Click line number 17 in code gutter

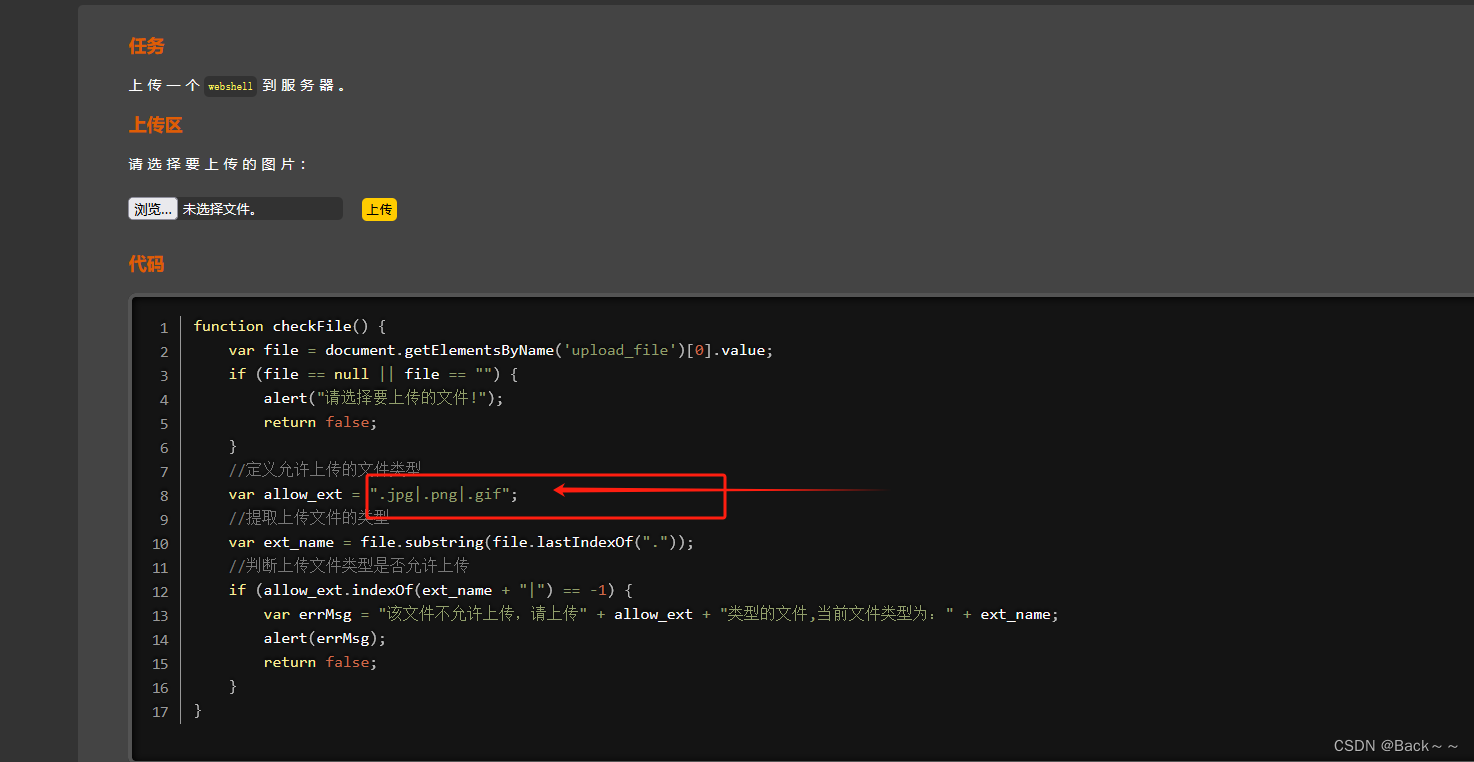click(x=161, y=711)
